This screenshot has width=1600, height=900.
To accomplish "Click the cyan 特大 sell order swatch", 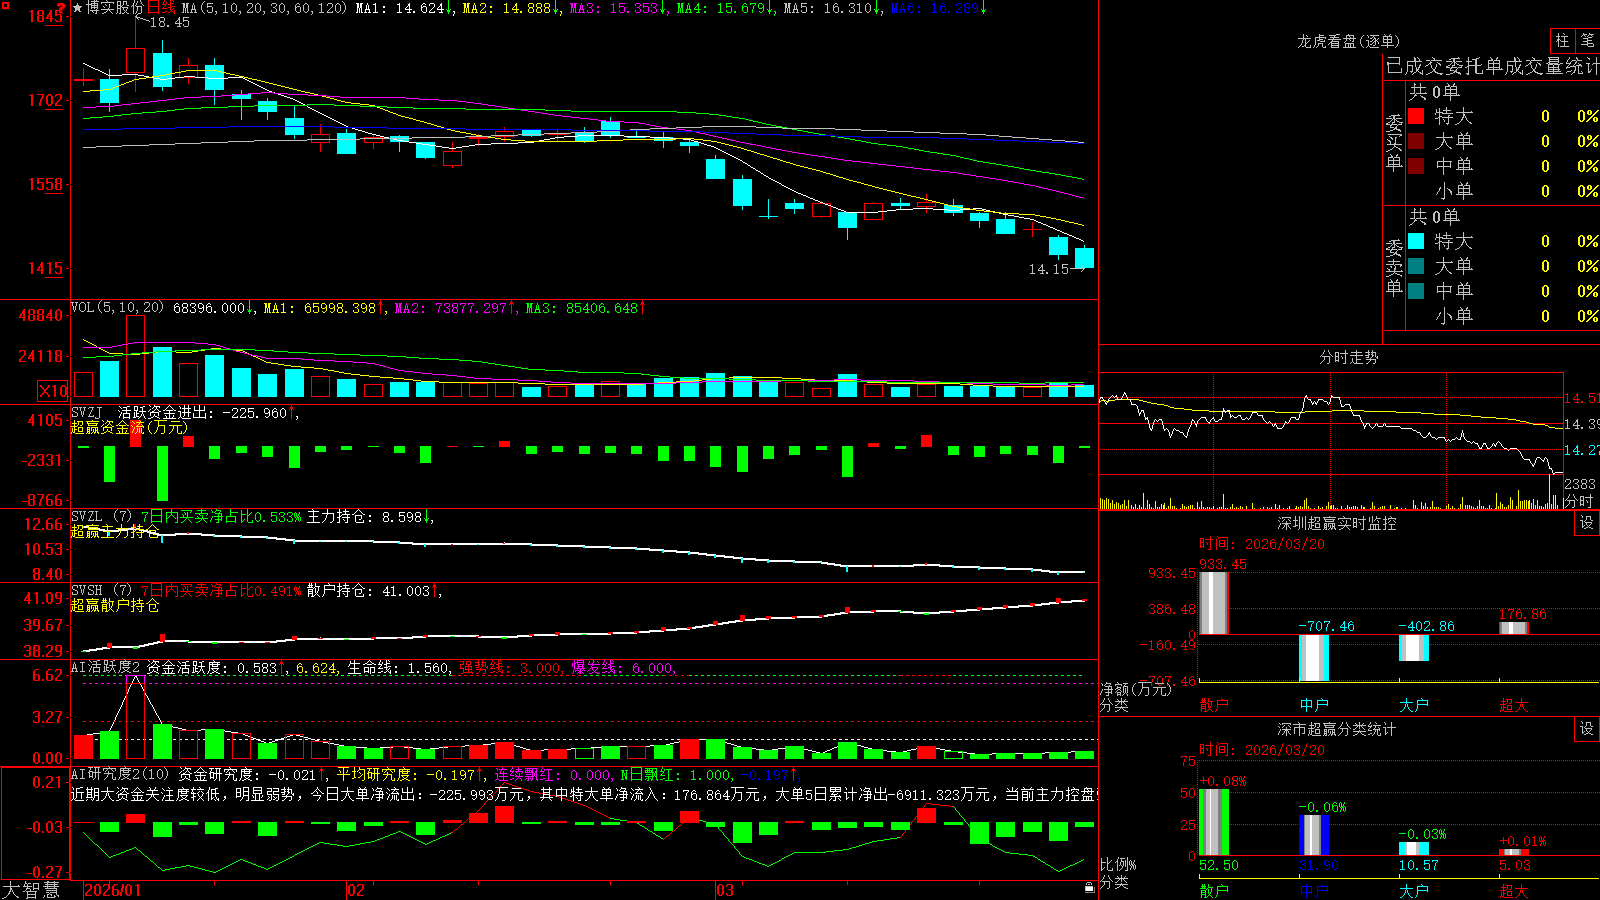I will (x=1416, y=241).
